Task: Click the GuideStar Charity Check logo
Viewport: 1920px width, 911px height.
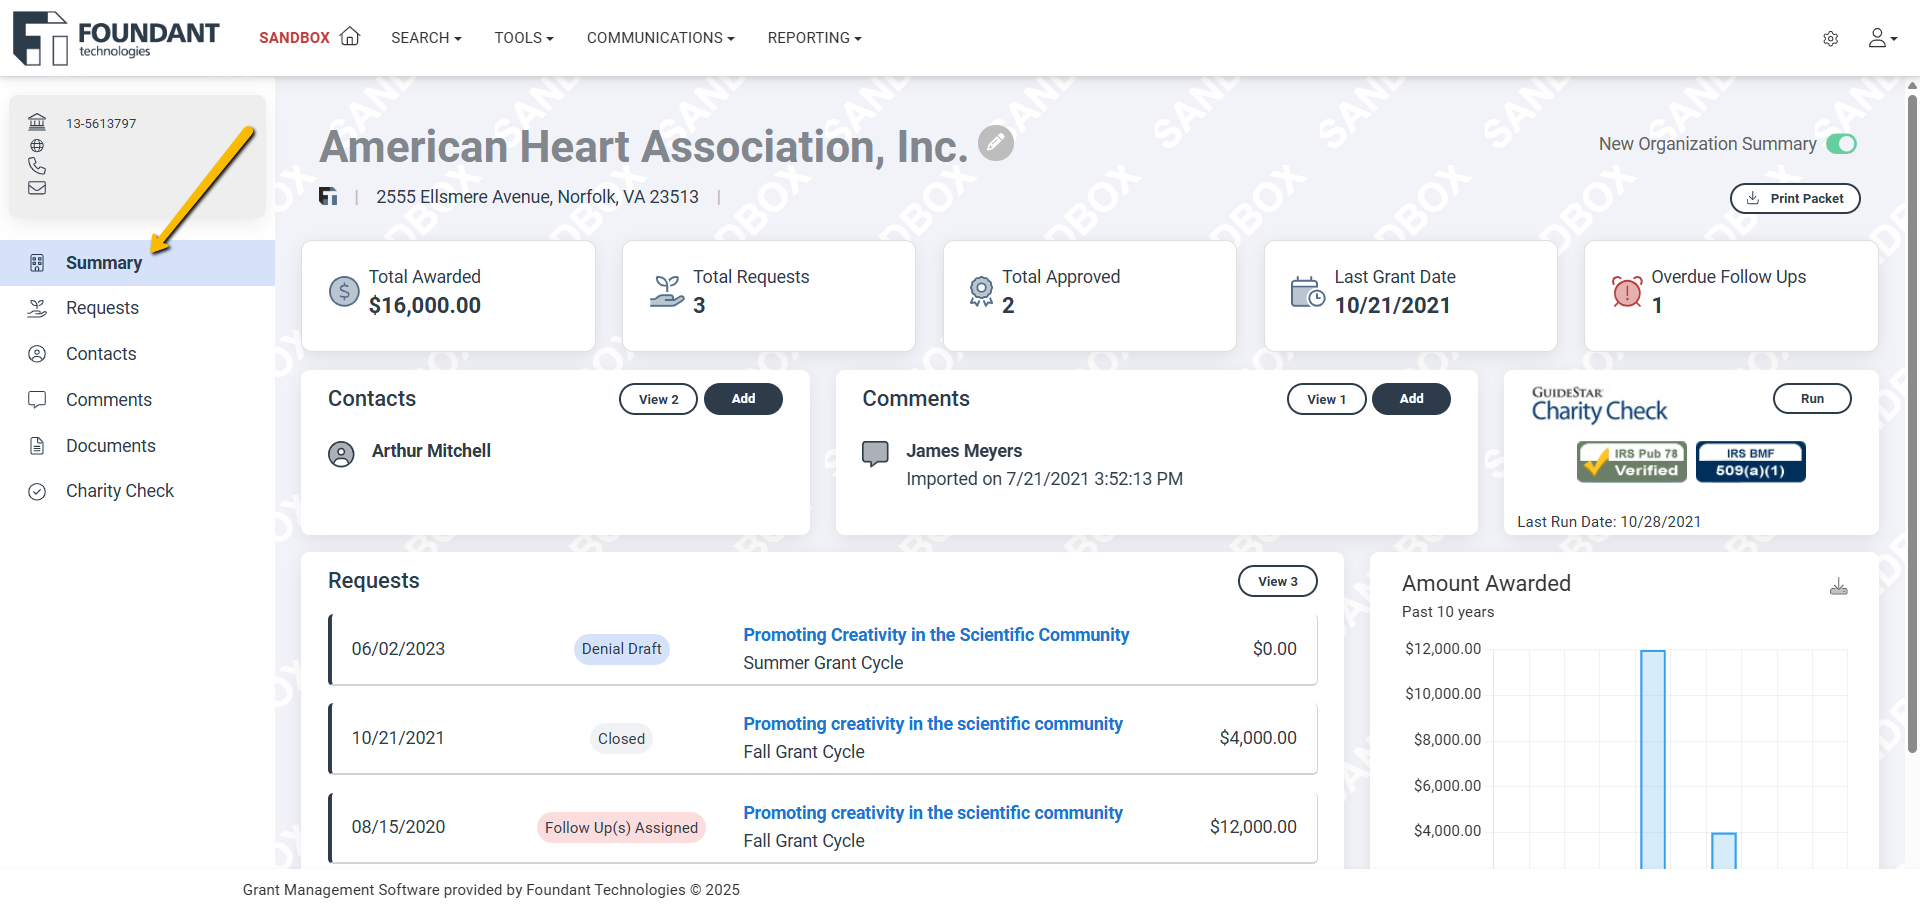Action: 1599,404
